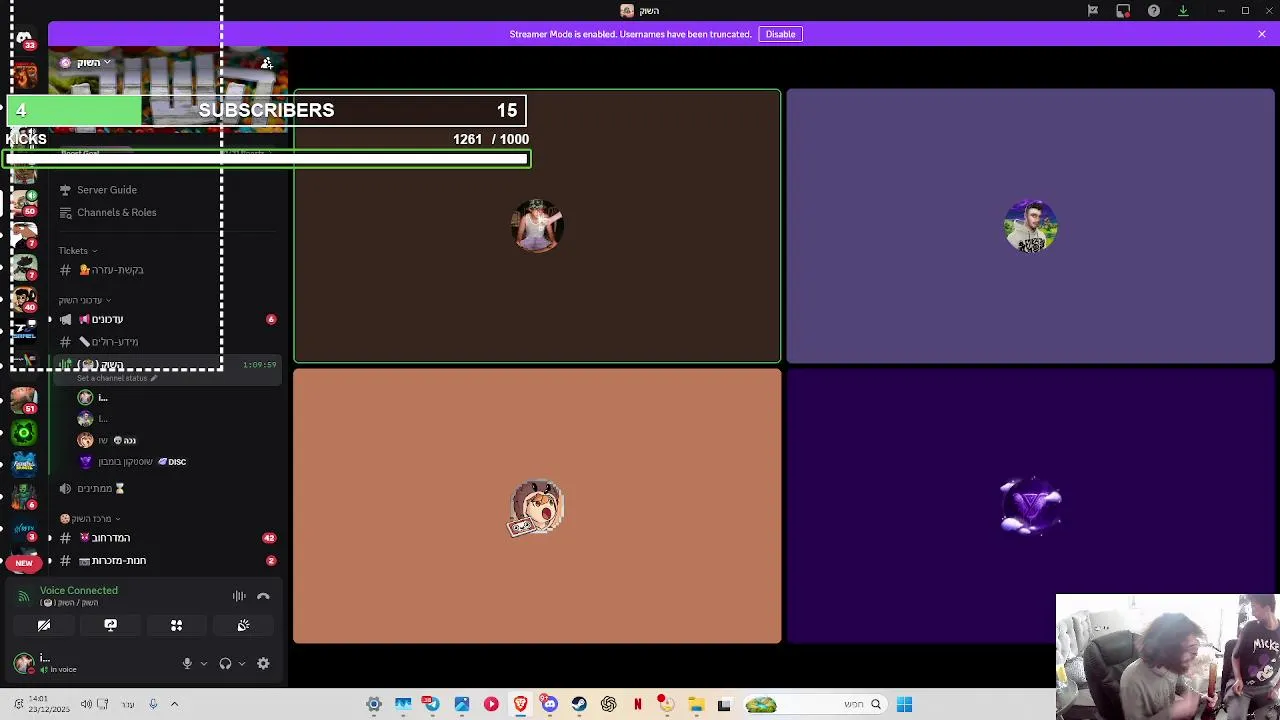Open Discord help question-mark icon

pos(1154,11)
